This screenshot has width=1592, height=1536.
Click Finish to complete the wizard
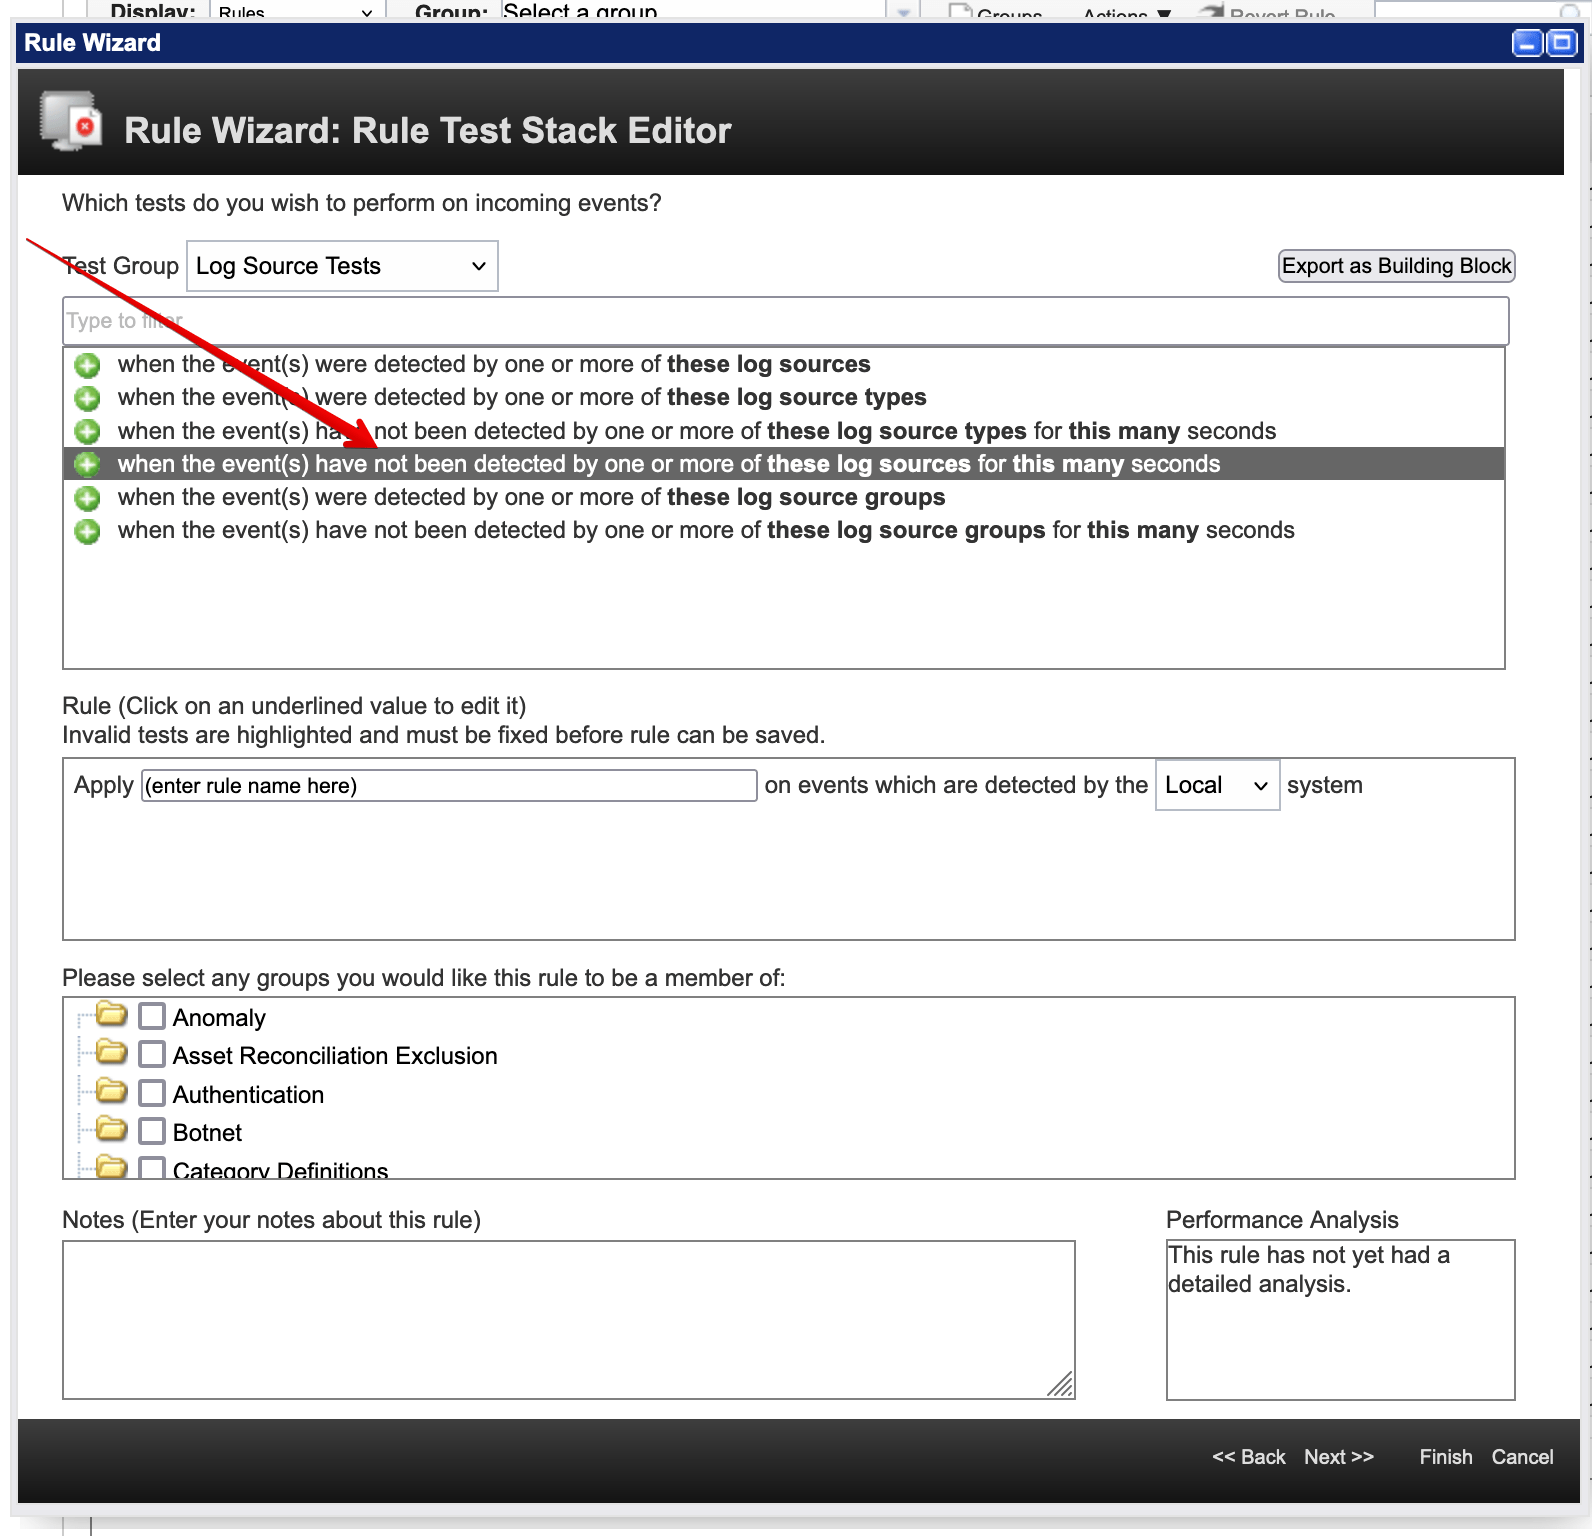point(1446,1457)
